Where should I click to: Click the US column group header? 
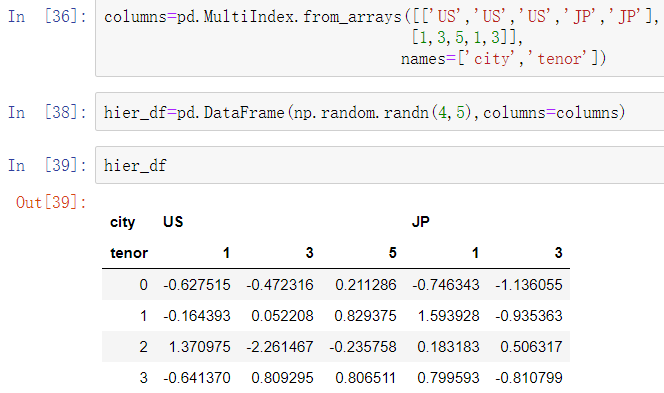coord(173,222)
